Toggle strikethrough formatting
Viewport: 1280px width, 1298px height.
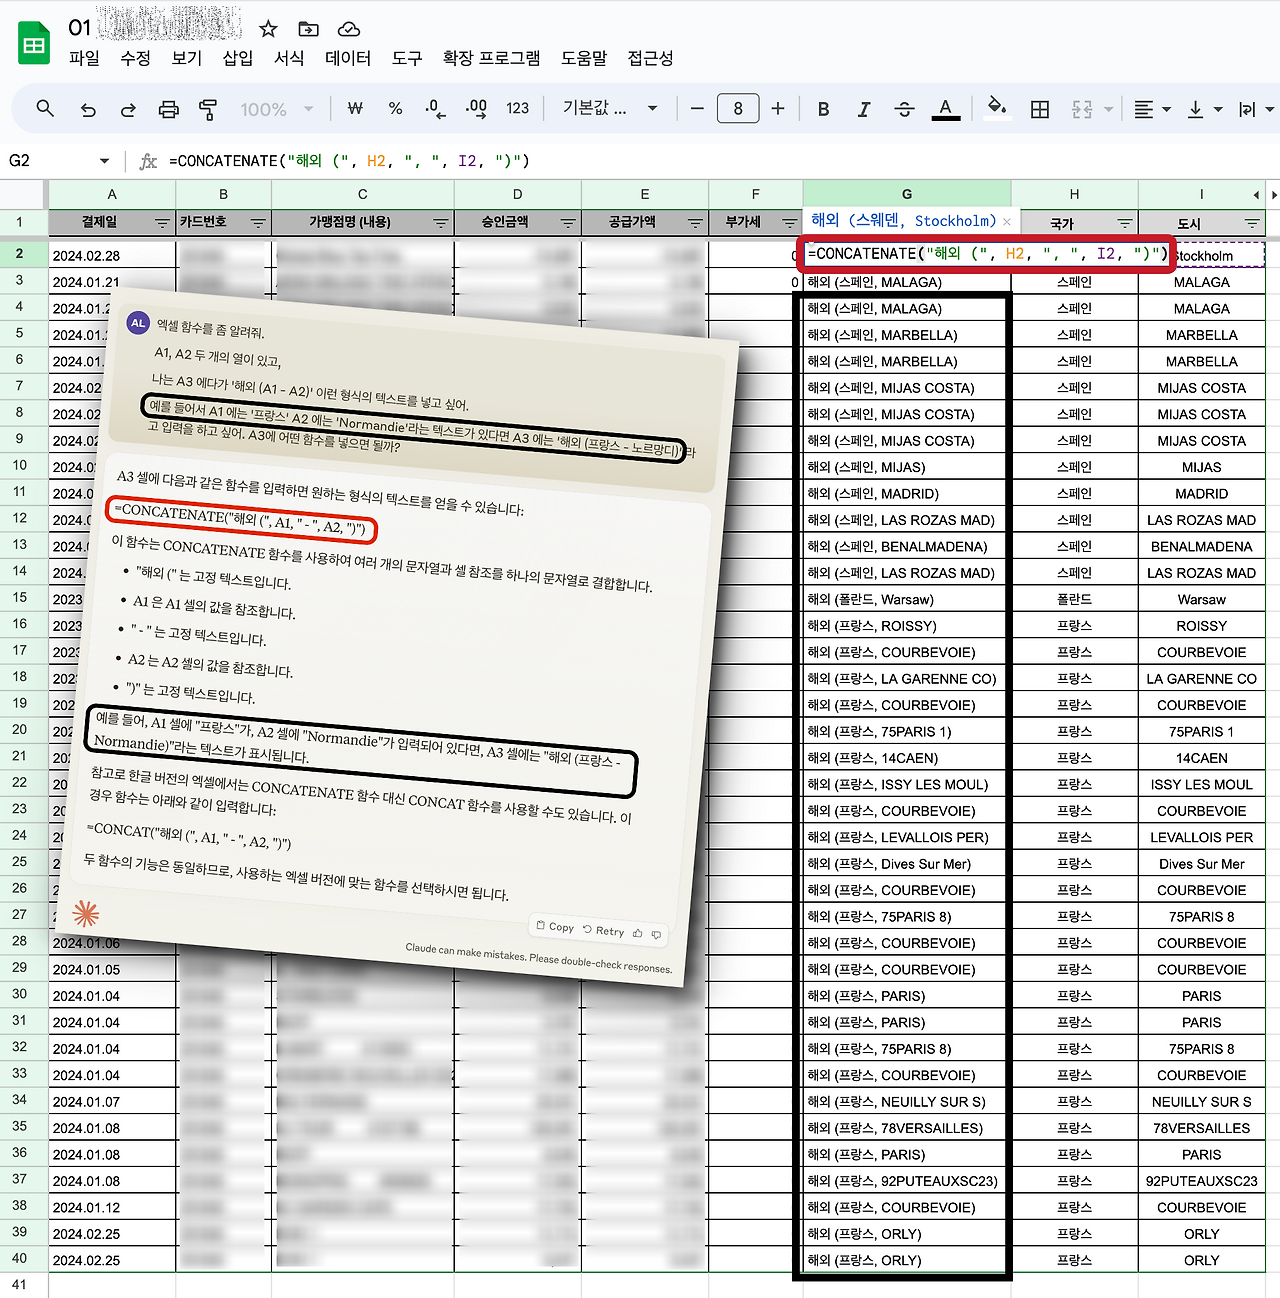[904, 108]
